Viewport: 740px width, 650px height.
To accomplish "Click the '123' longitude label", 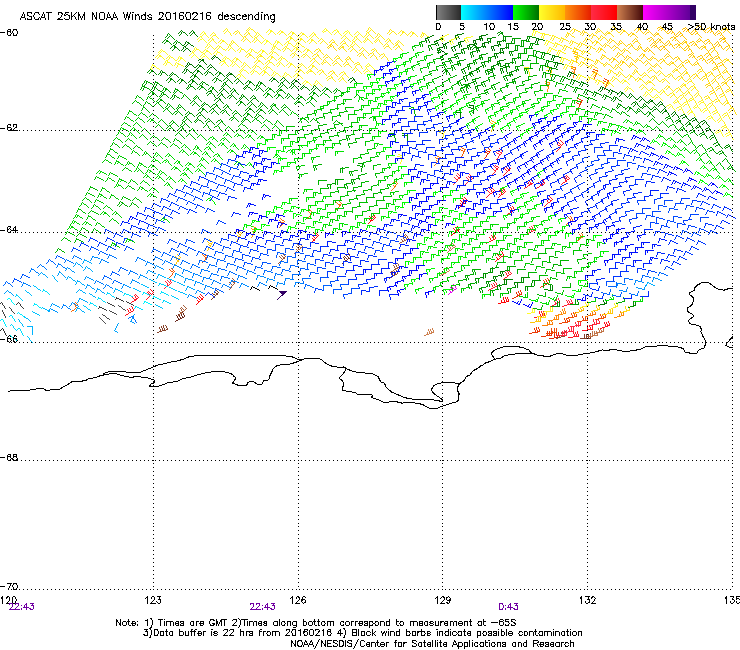I will 153,600.
